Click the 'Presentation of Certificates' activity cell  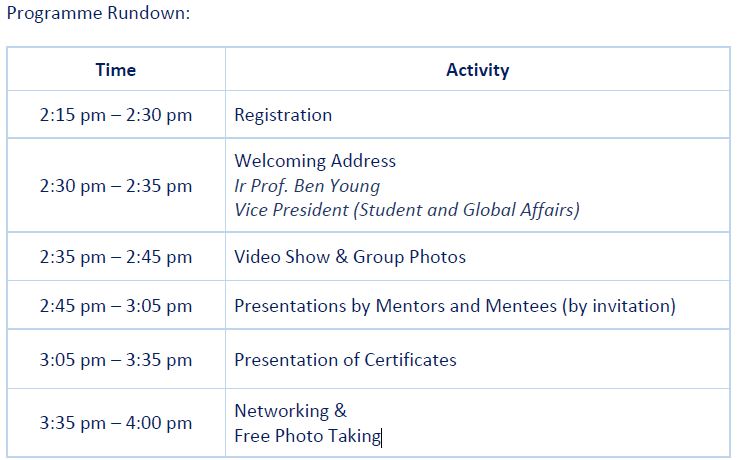345,360
